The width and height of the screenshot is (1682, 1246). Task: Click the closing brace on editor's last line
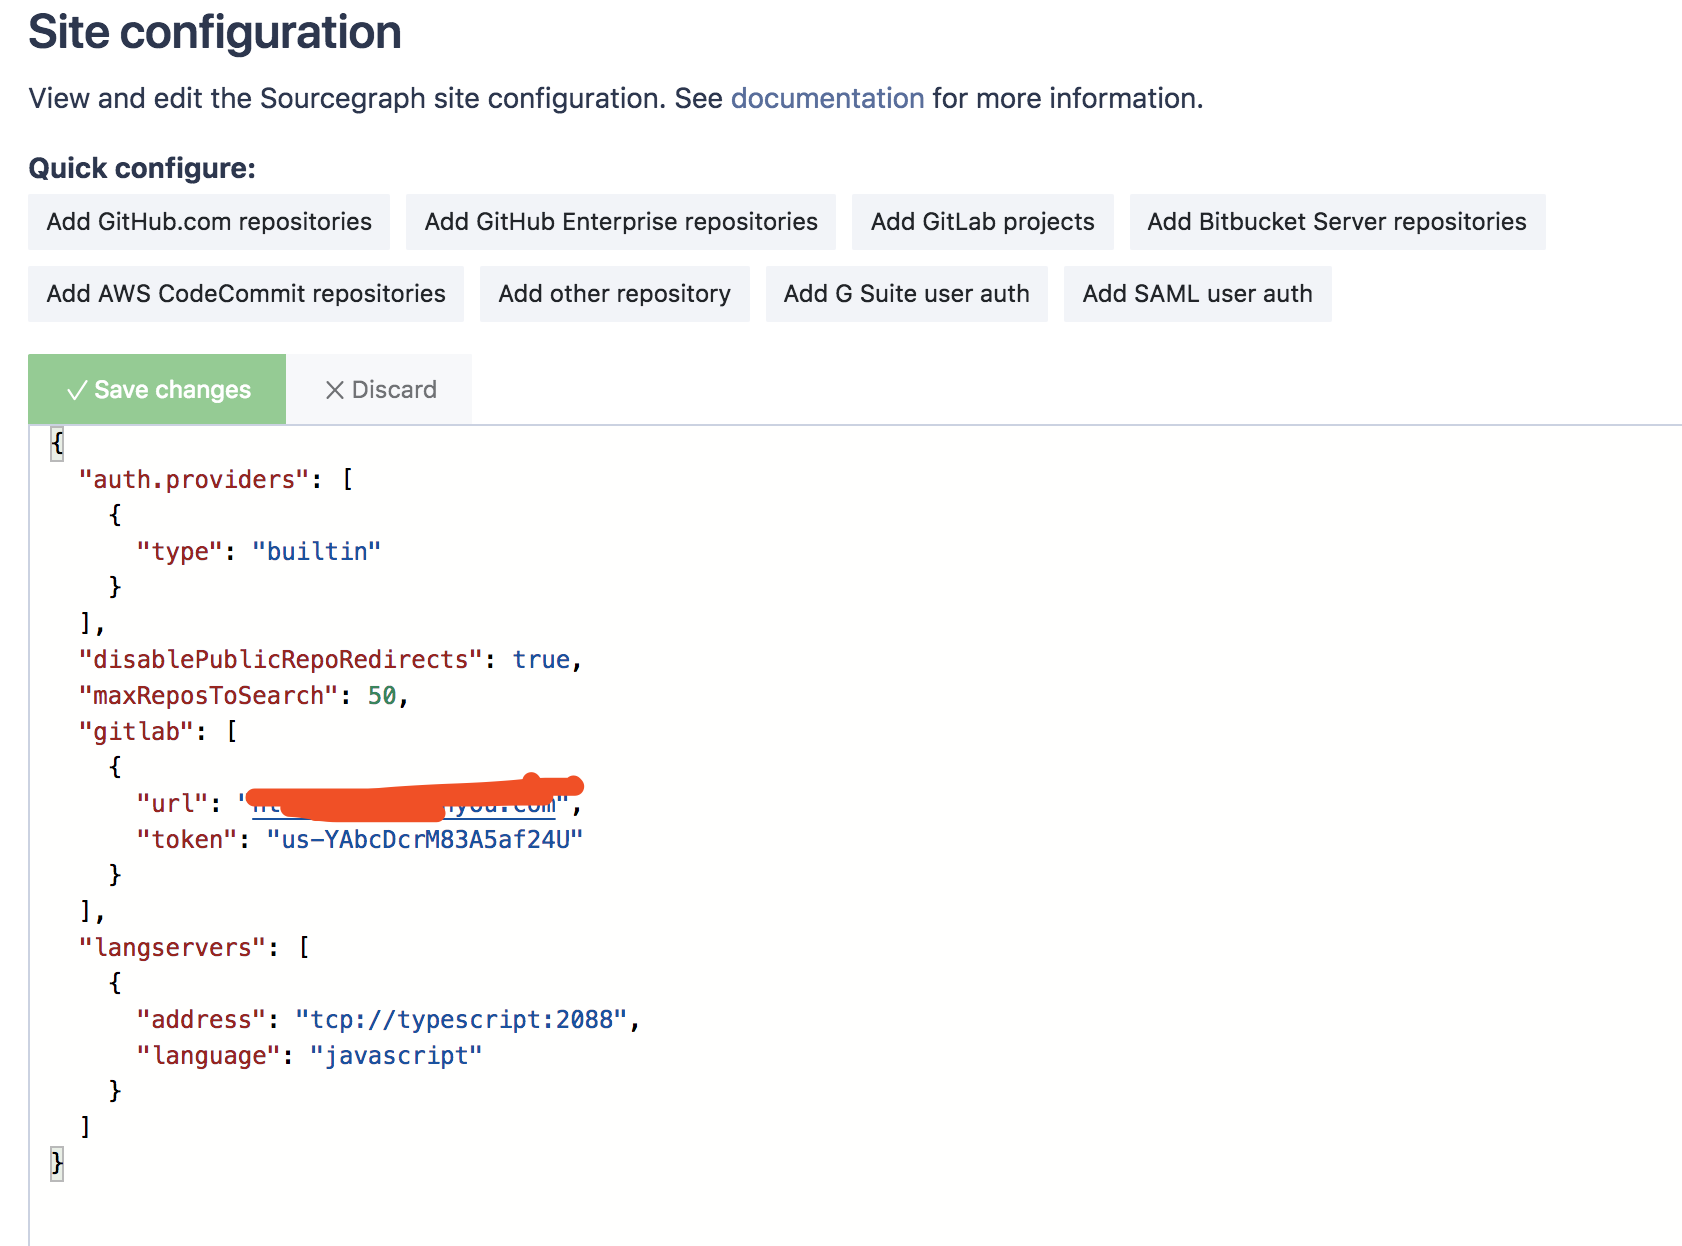coord(57,1164)
